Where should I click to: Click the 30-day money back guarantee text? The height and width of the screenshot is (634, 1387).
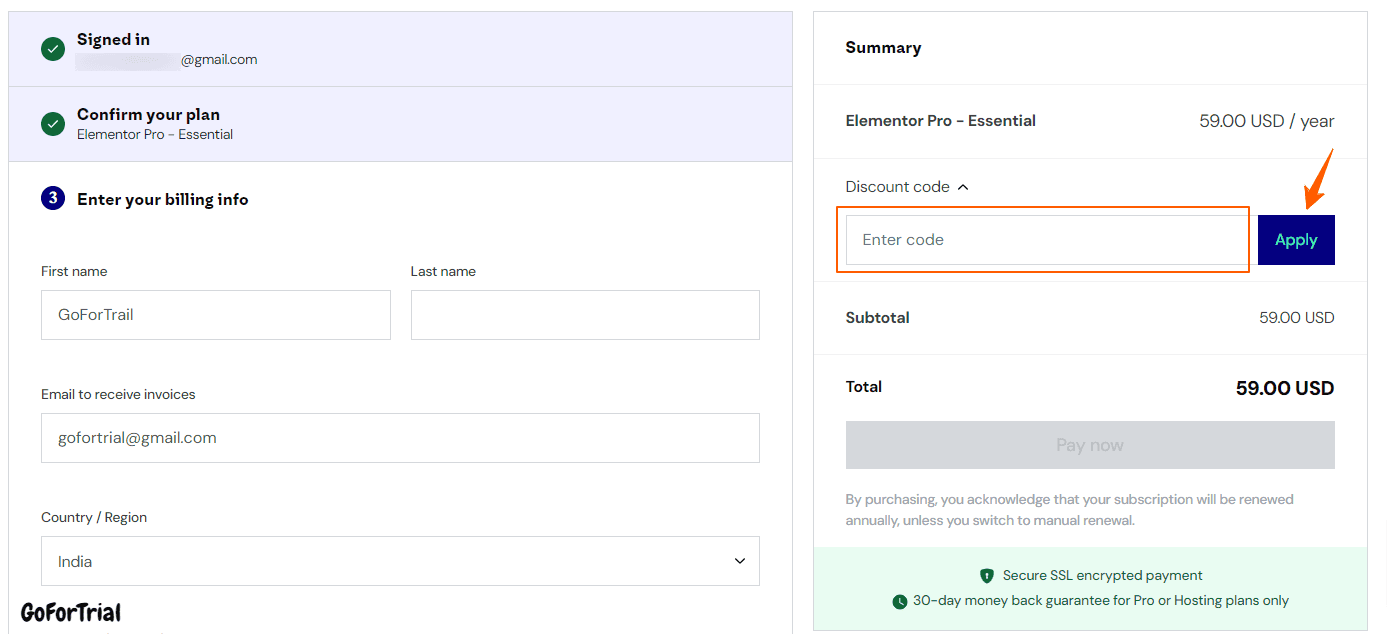(1101, 601)
